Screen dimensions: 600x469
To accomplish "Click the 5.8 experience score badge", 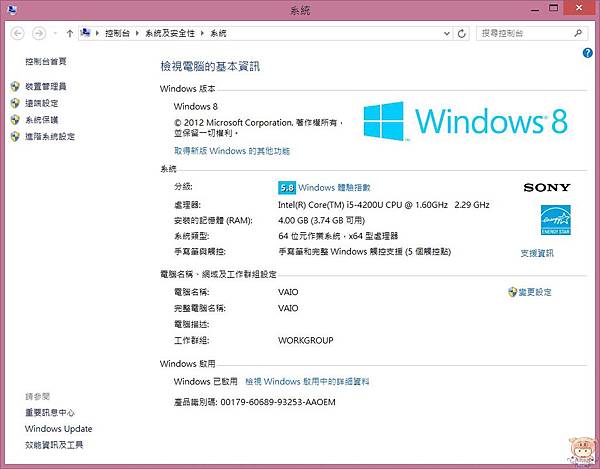I will [287, 188].
